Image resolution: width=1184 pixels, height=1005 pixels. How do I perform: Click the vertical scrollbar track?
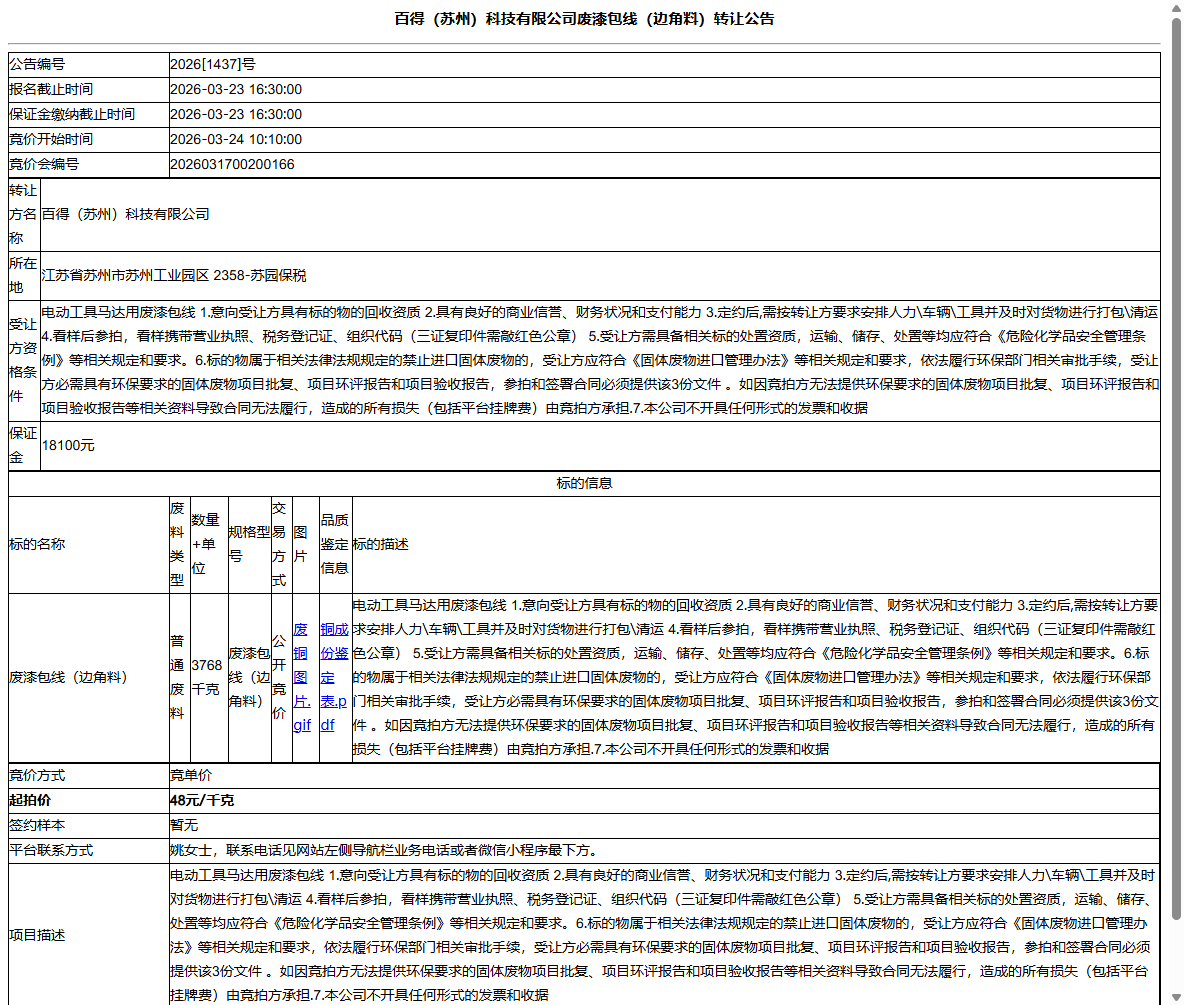[x=1174, y=500]
